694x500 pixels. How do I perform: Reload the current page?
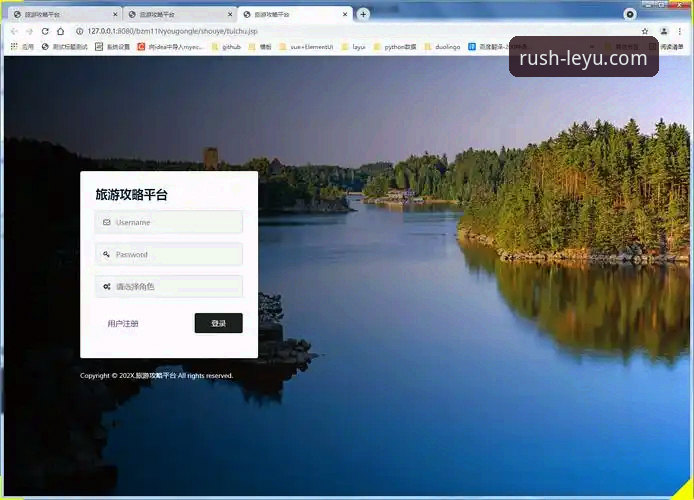[45, 31]
